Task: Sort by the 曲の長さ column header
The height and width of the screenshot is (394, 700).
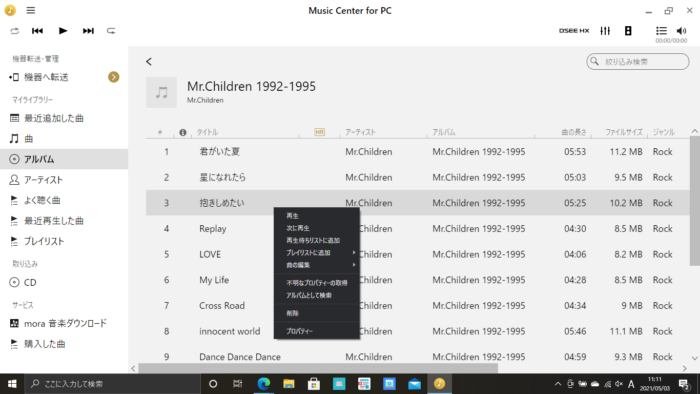Action: (574, 132)
